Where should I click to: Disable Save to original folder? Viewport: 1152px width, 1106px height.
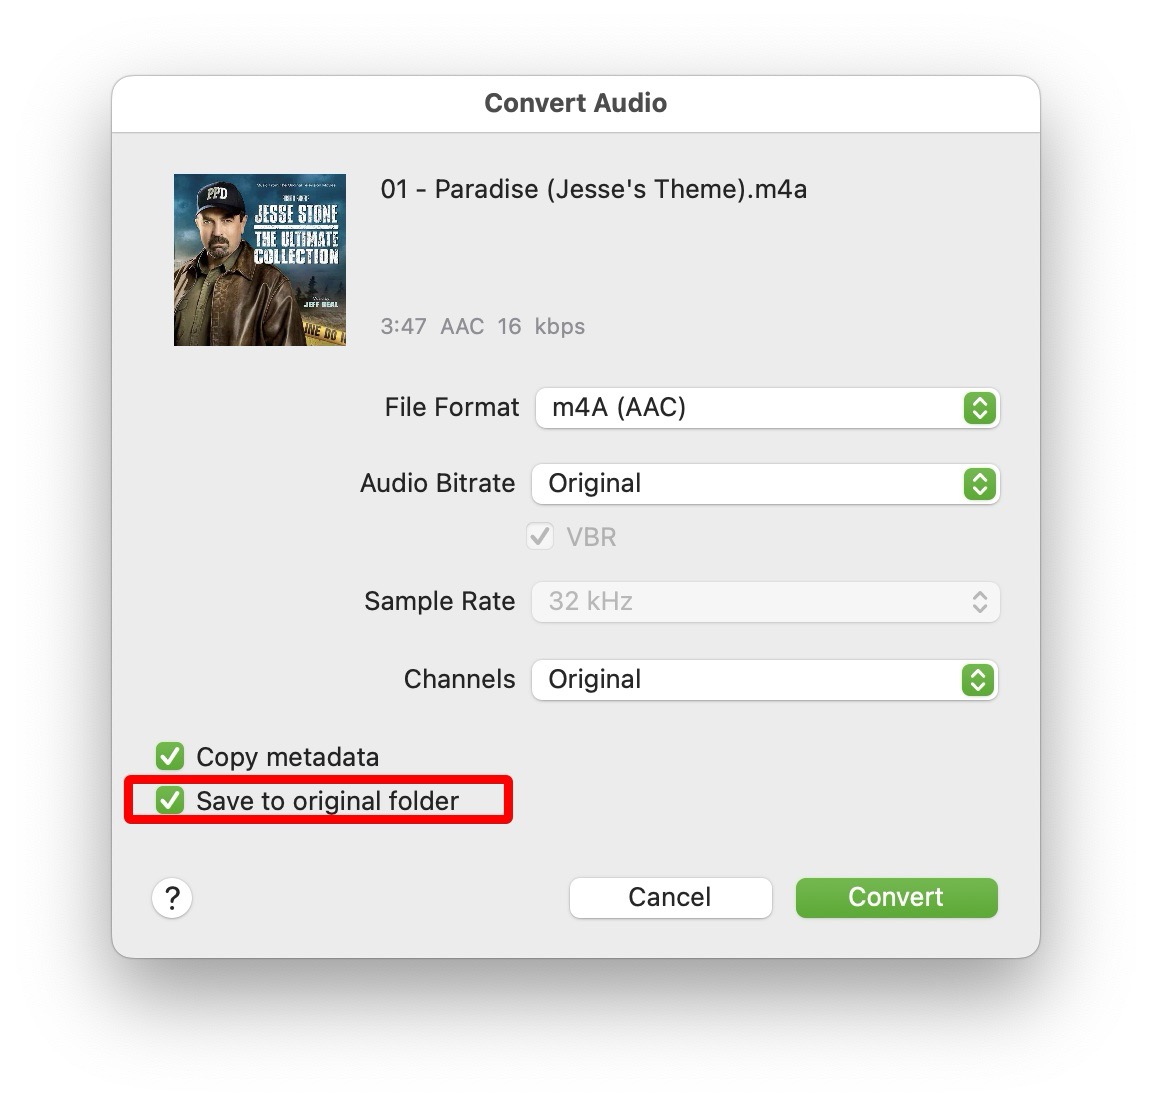point(169,800)
